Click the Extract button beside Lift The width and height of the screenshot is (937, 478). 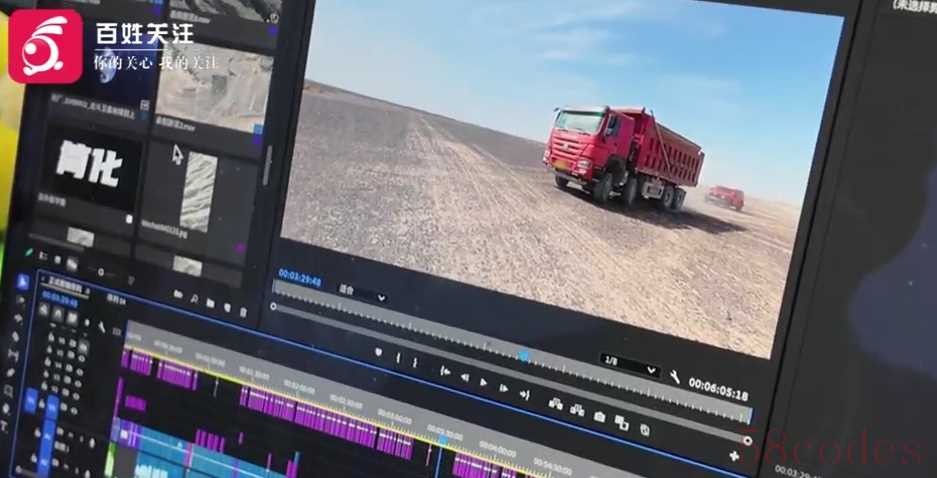577,409
